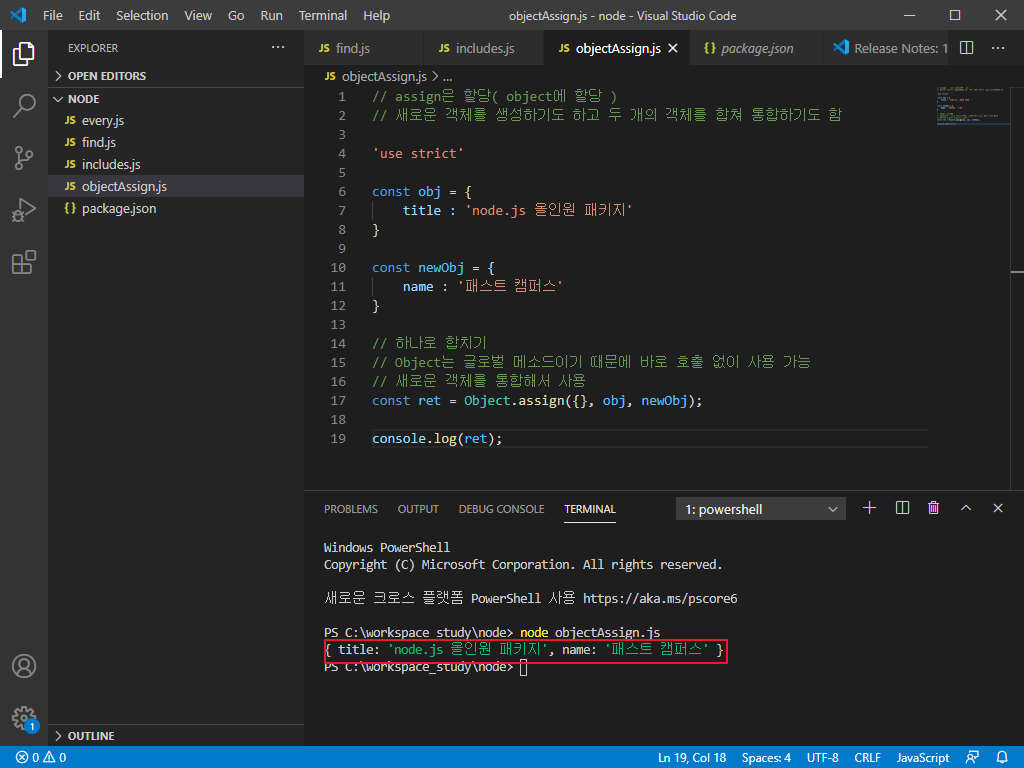
Task: Click the terminal prompt input cursor
Action: [523, 667]
